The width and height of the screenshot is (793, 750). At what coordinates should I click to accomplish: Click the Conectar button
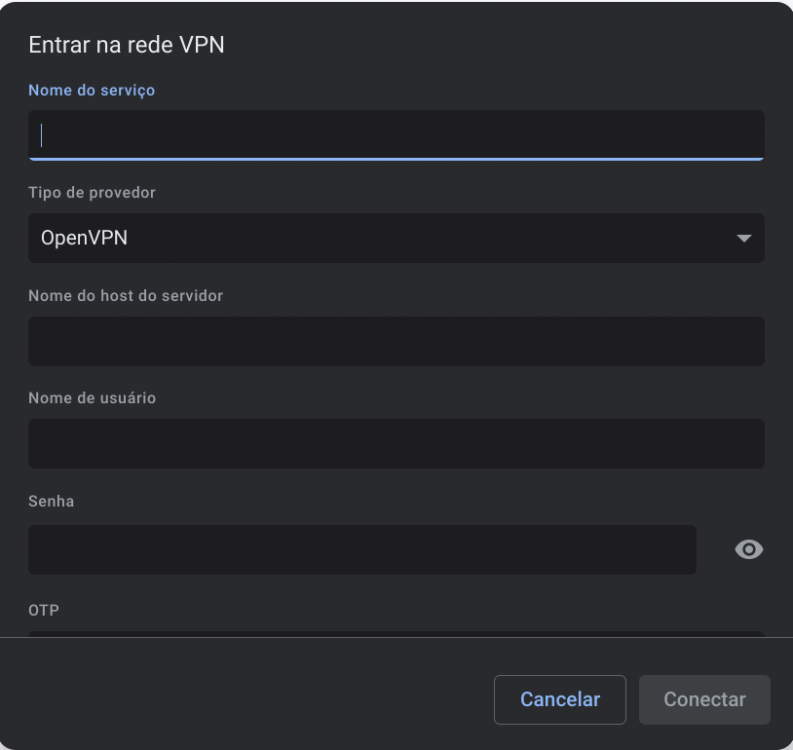704,699
